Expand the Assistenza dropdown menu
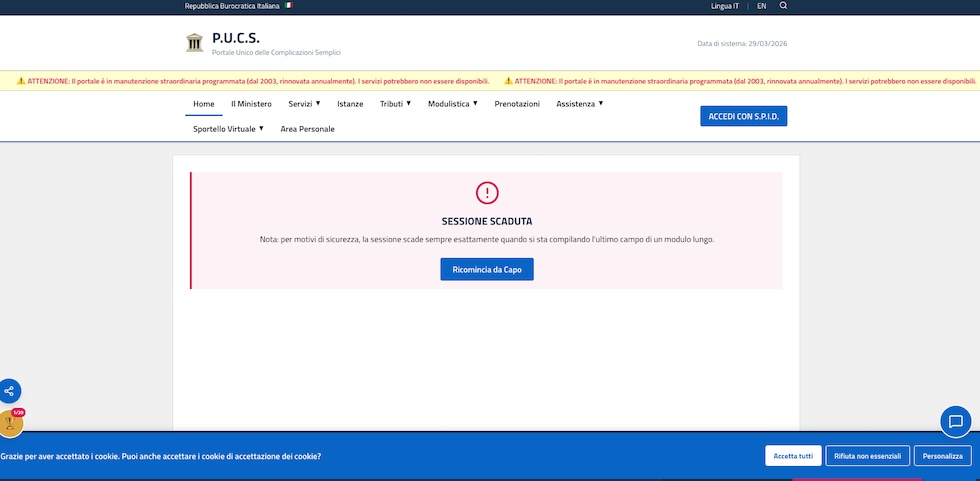This screenshot has height=481, width=980. click(579, 104)
